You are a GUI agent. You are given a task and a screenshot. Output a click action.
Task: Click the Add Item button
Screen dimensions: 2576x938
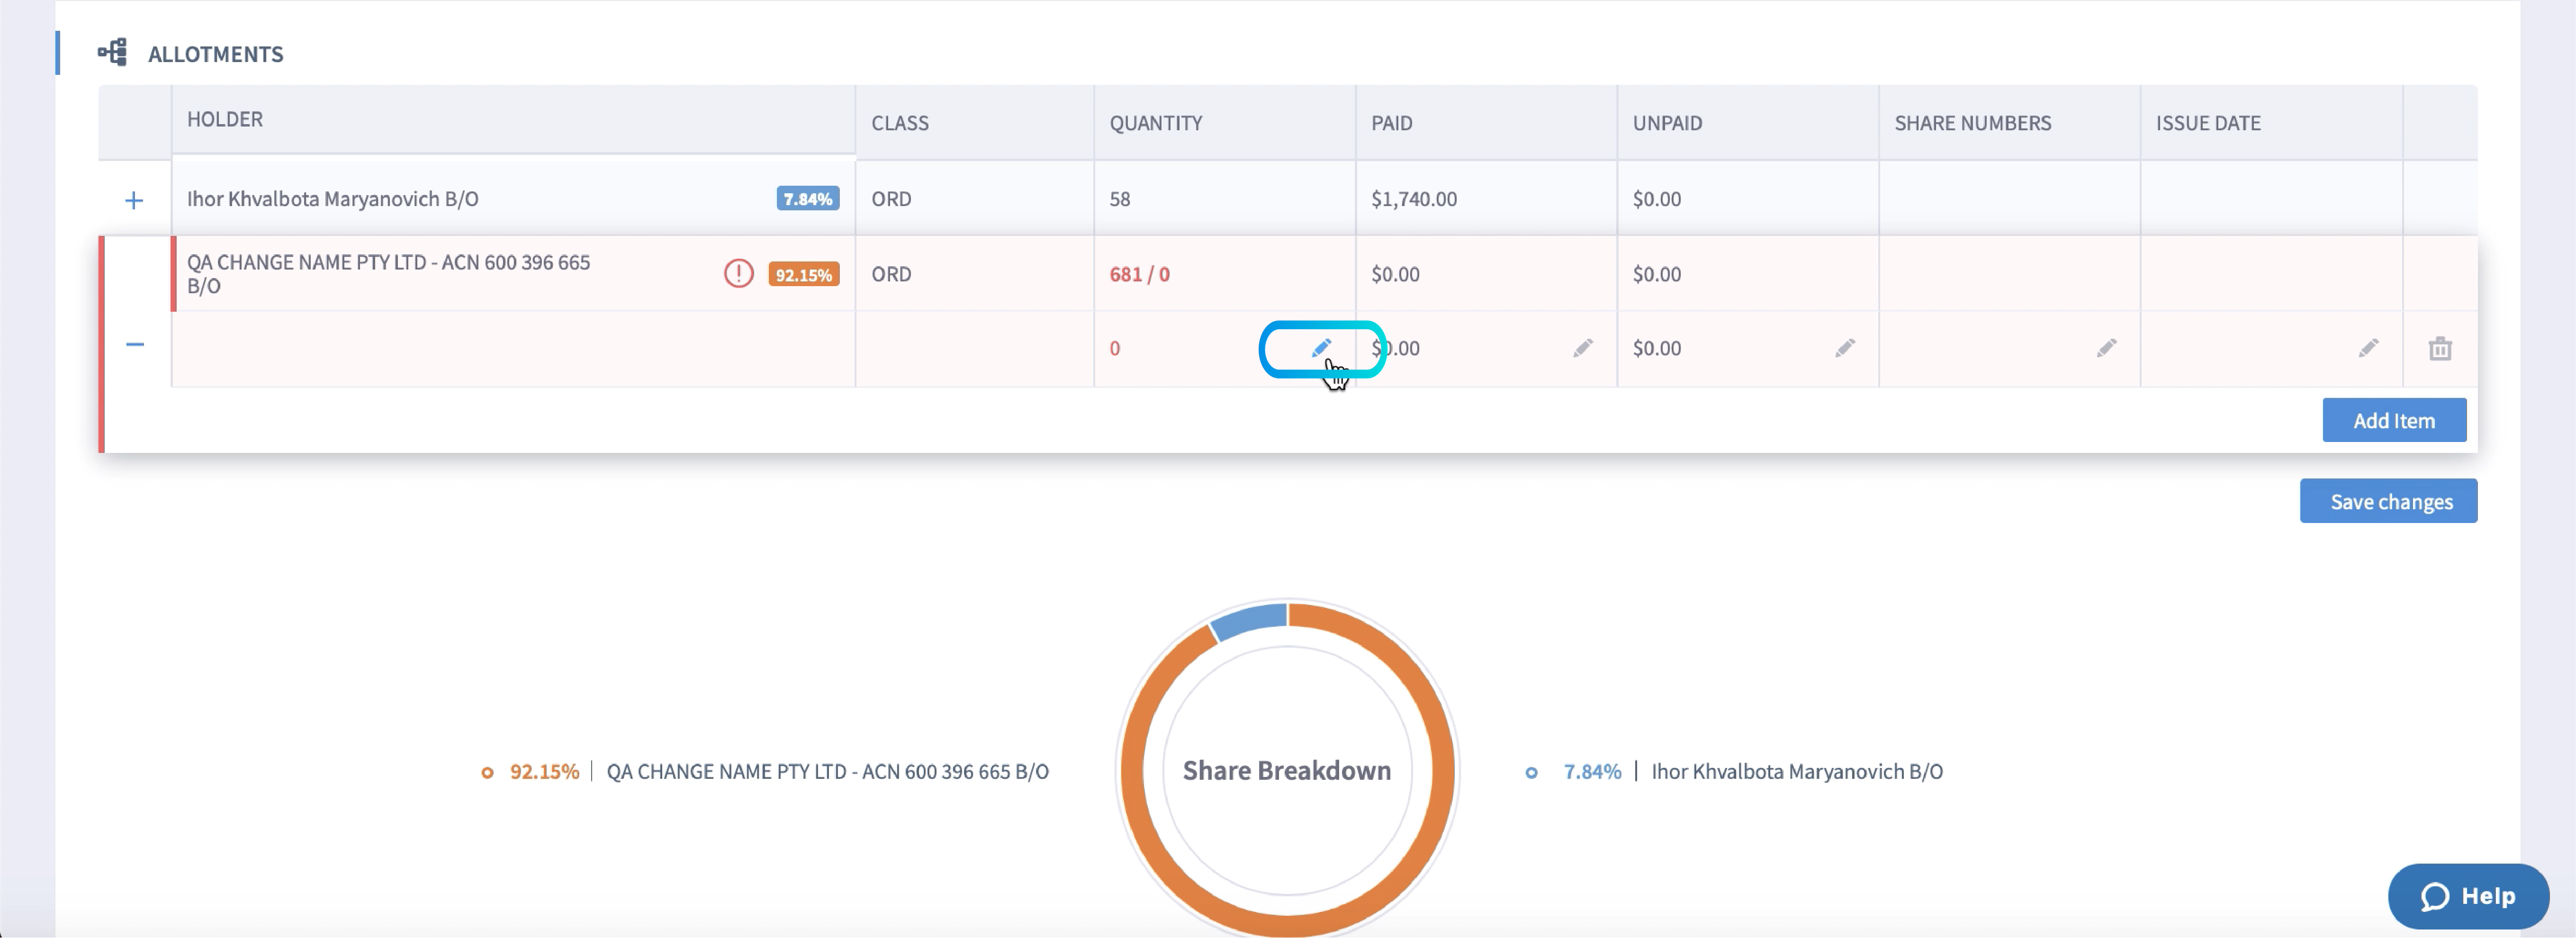2394,420
